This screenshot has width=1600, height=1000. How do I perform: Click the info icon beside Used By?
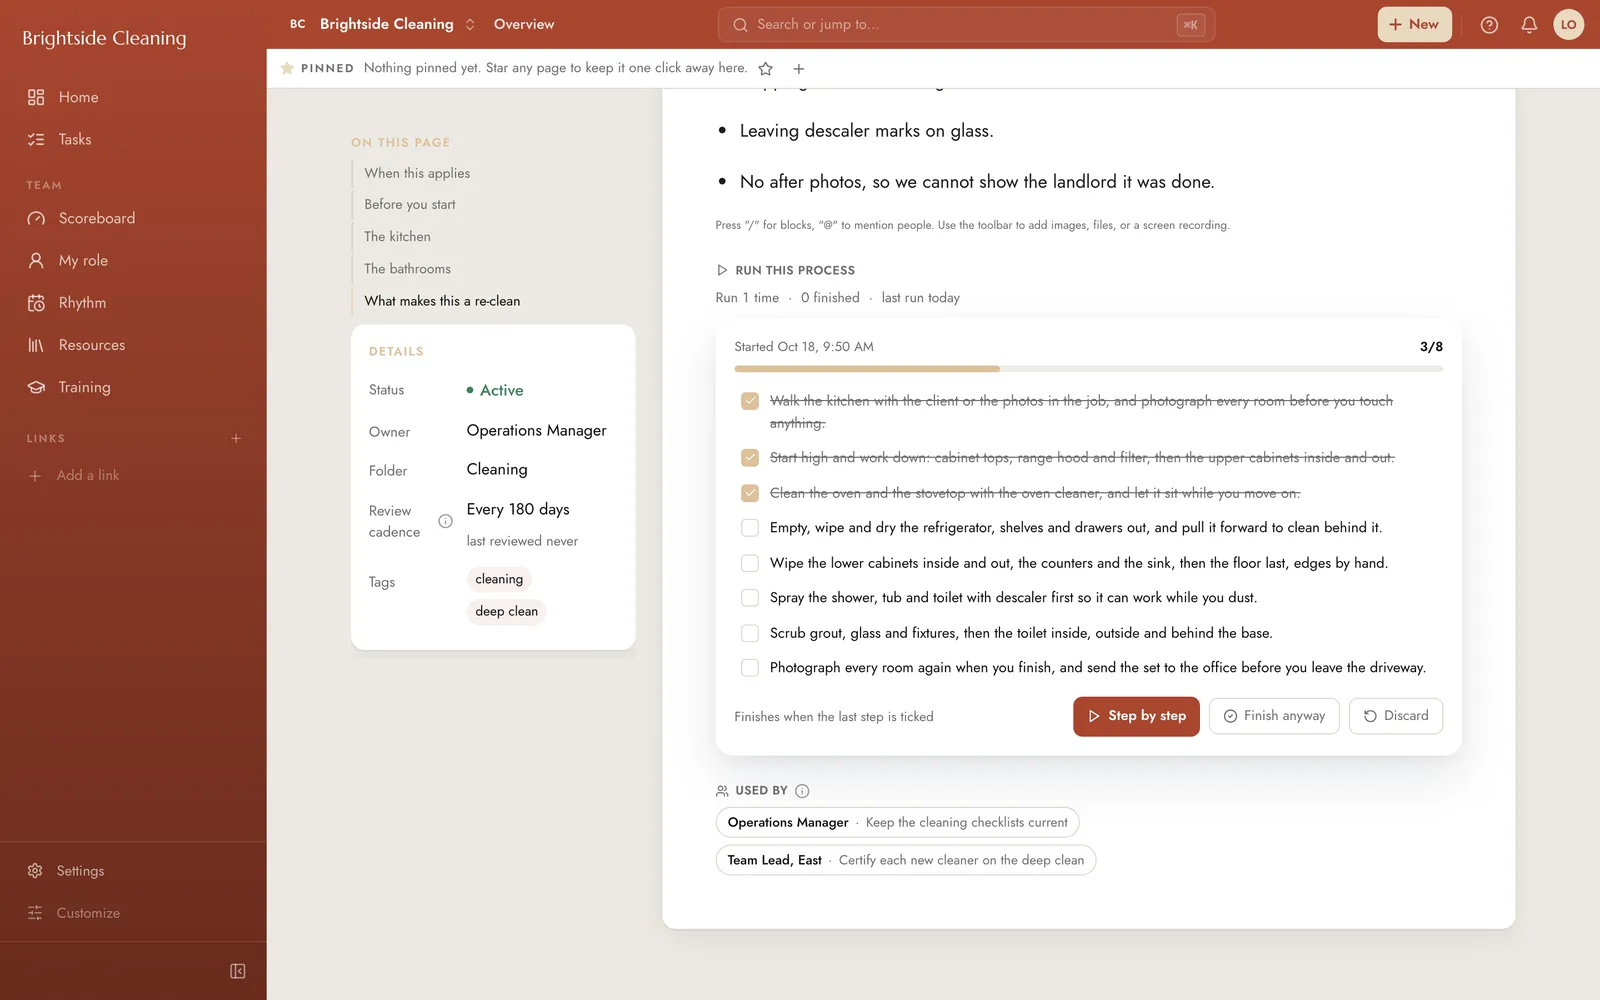coord(802,791)
